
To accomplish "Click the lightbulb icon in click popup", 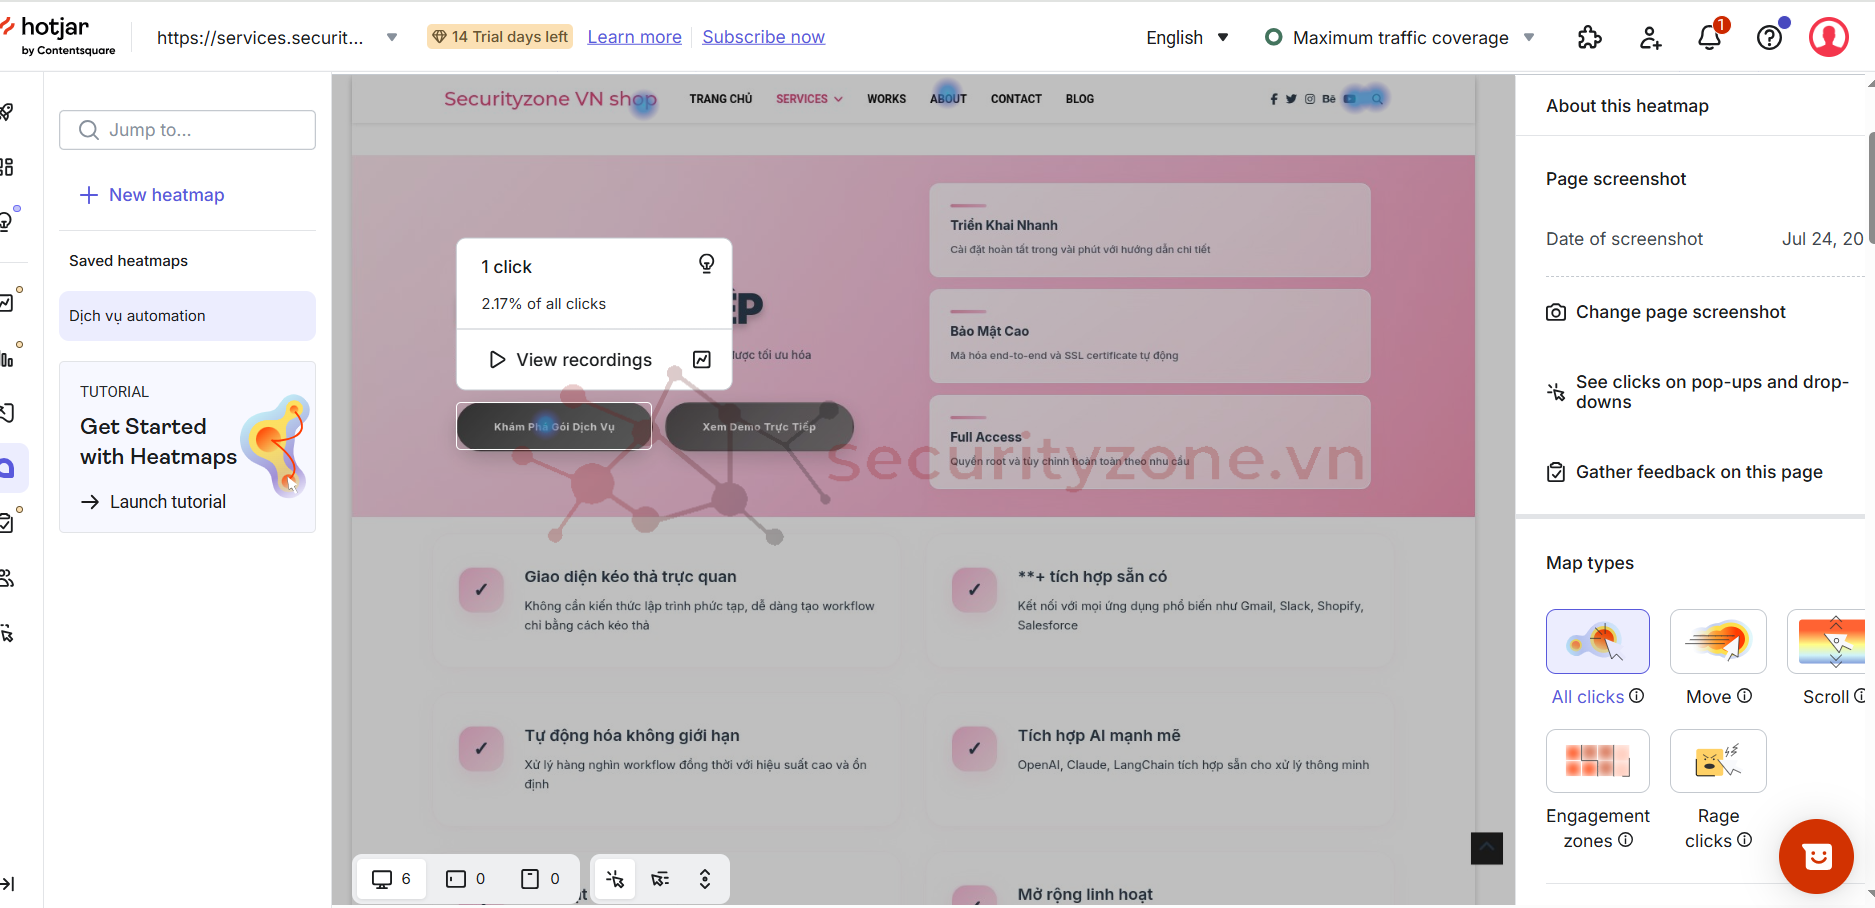I will tap(706, 263).
